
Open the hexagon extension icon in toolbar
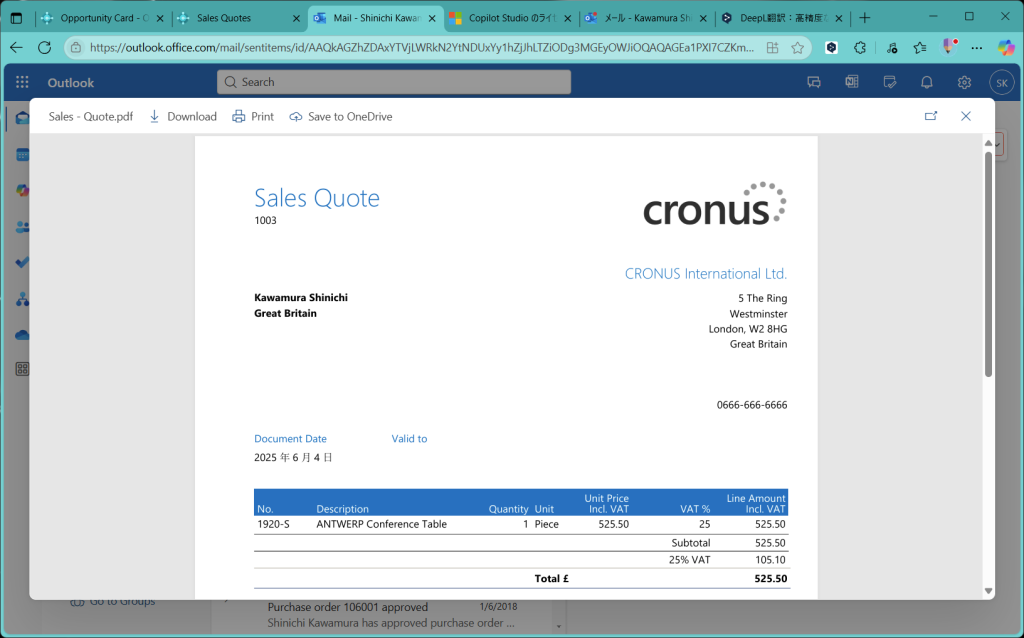pyautogui.click(x=831, y=47)
